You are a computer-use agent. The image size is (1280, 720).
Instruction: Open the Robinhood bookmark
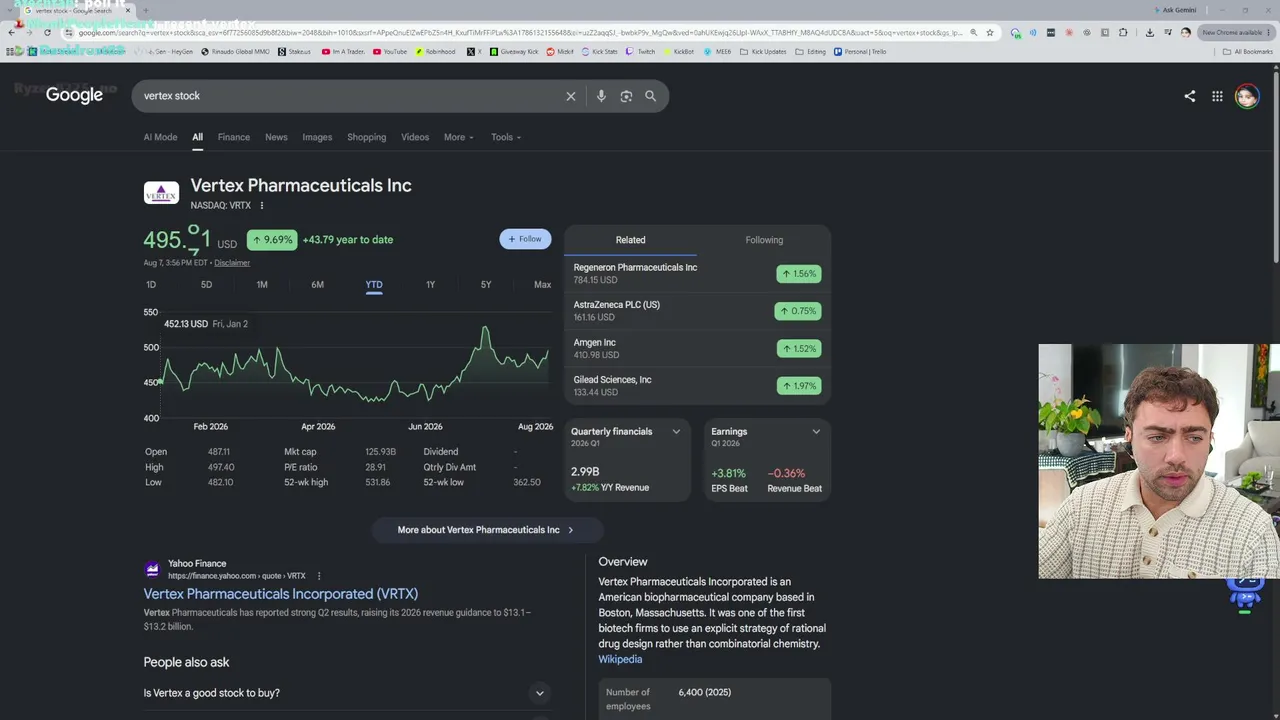click(x=435, y=51)
